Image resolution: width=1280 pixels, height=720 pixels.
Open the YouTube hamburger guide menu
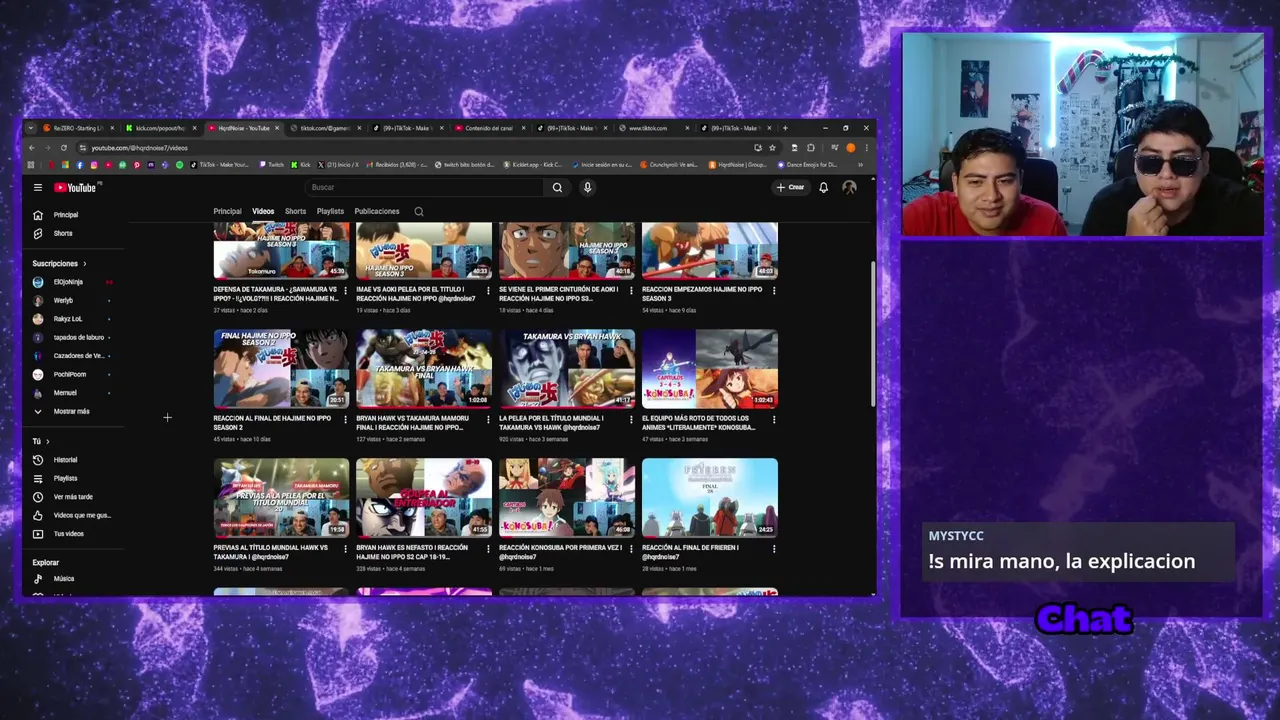tap(38, 187)
